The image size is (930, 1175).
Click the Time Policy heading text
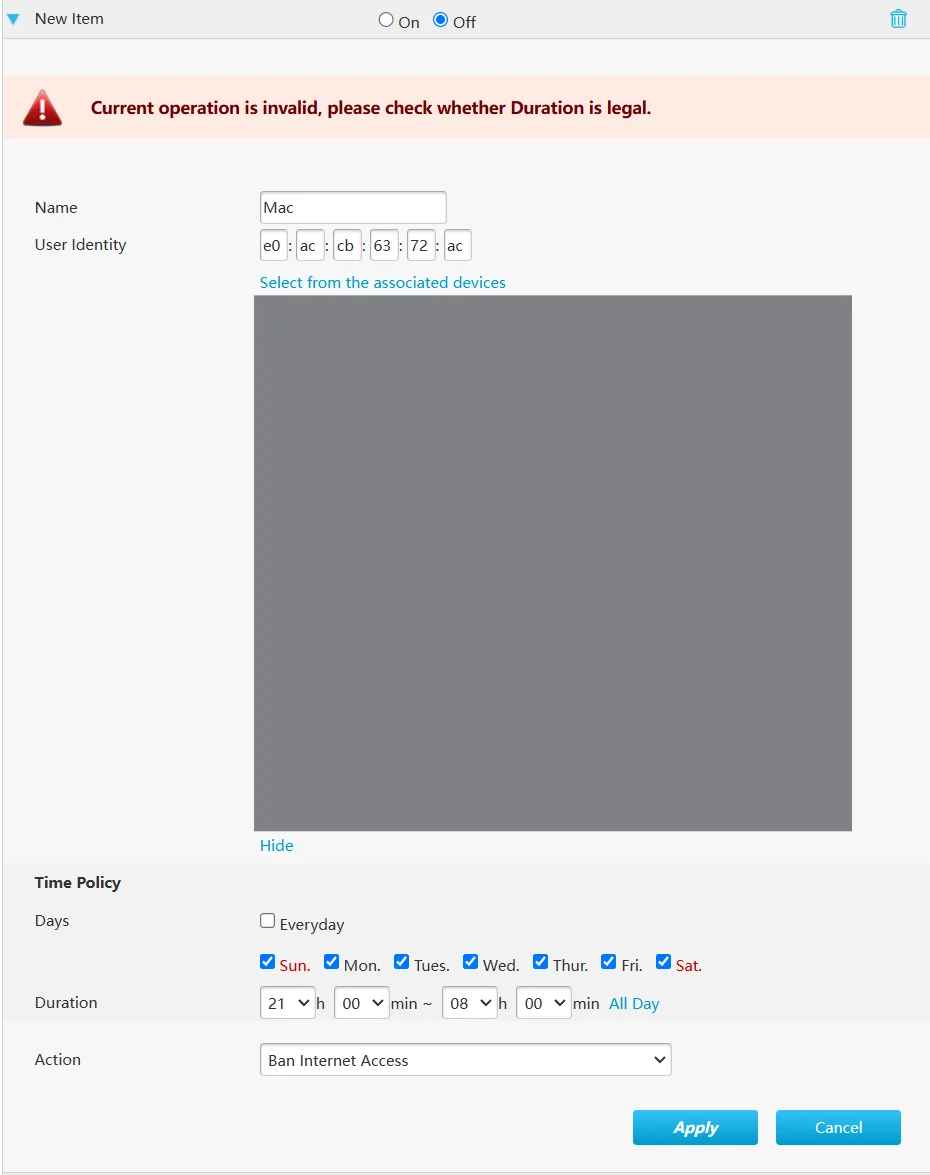77,883
